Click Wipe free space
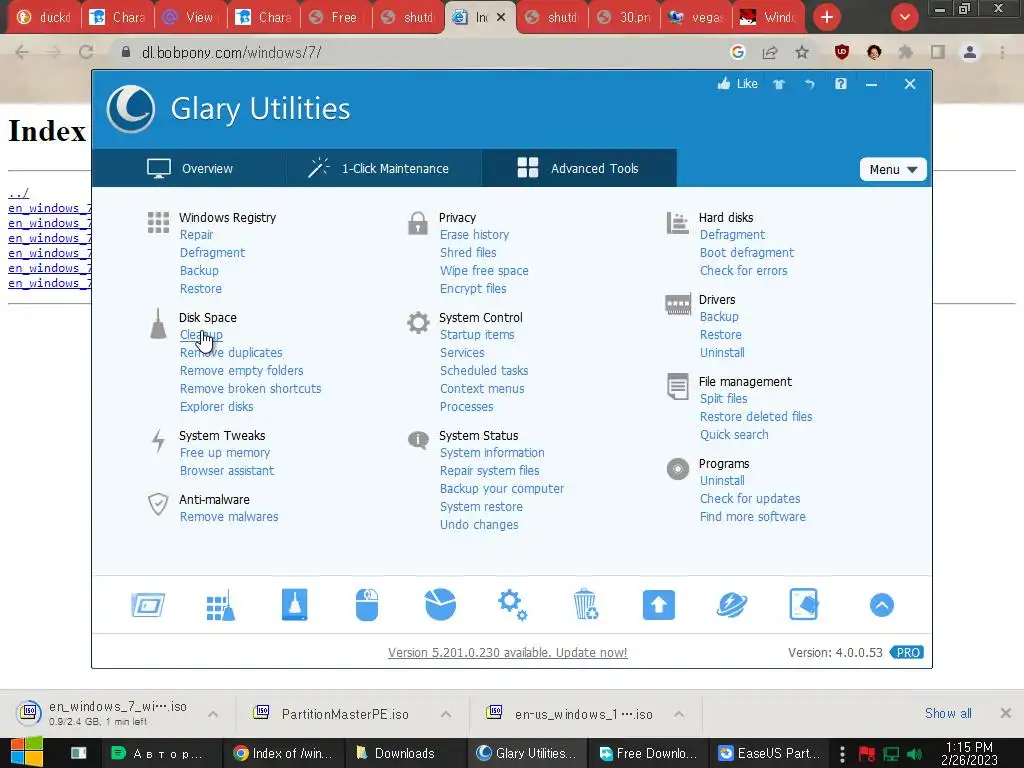Screen dimensions: 1024x768 [484, 270]
